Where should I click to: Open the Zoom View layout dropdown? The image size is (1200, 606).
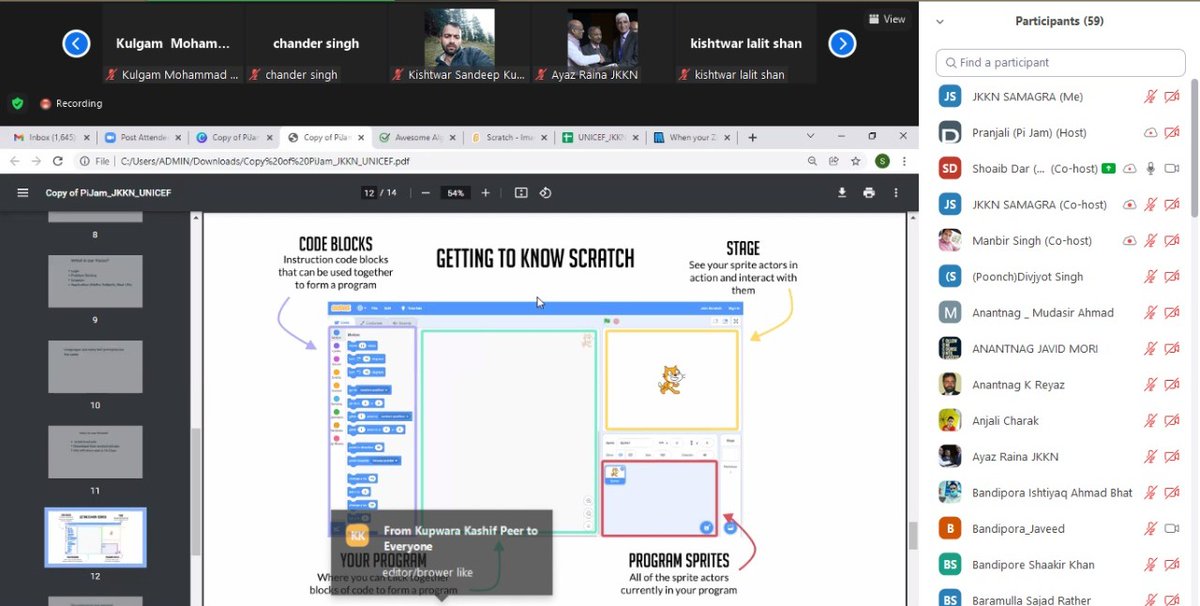tap(887, 18)
